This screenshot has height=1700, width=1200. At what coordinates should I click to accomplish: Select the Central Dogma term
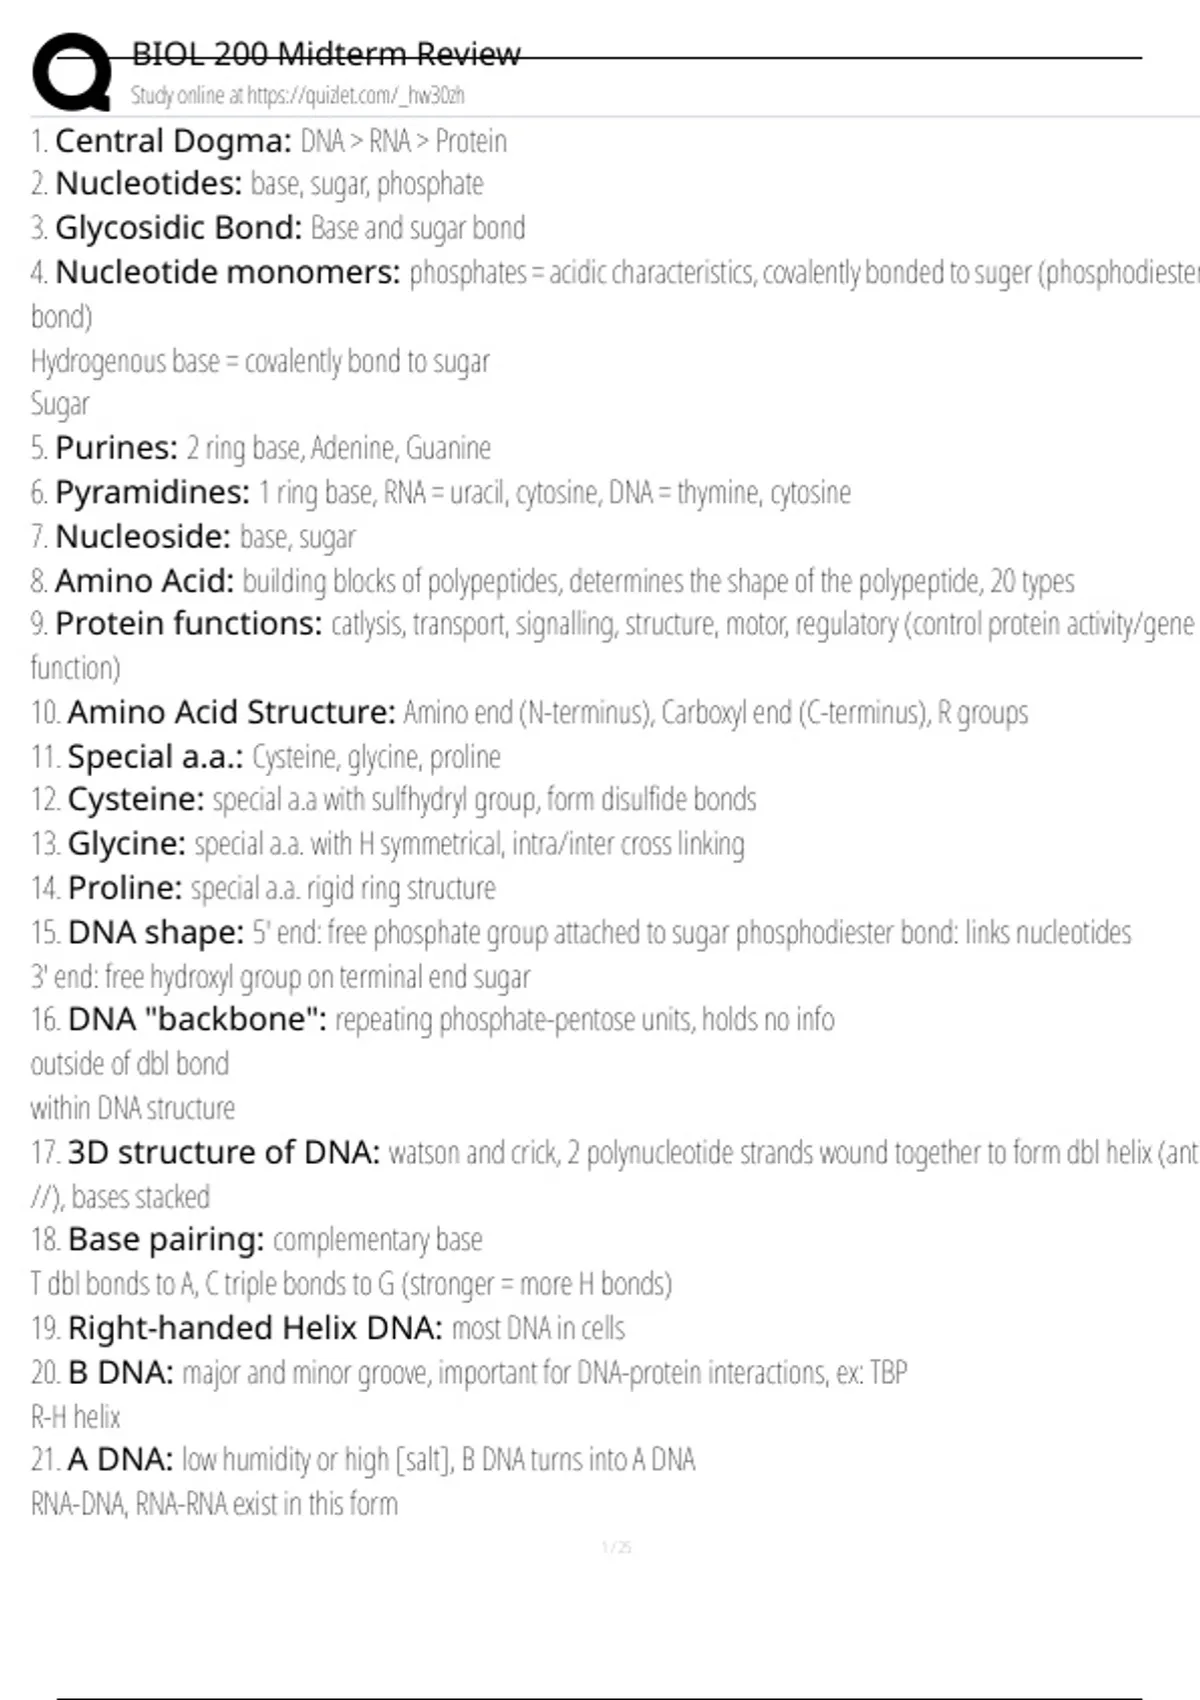point(172,141)
